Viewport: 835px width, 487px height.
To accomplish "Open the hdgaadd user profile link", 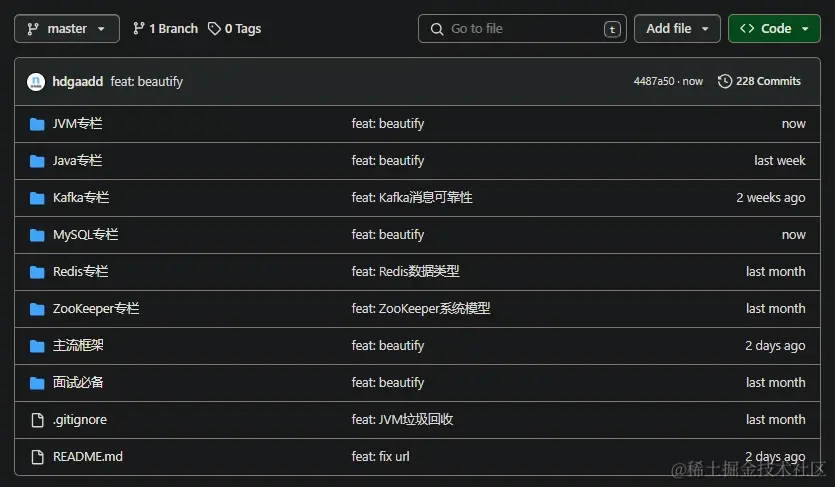I will (77, 82).
